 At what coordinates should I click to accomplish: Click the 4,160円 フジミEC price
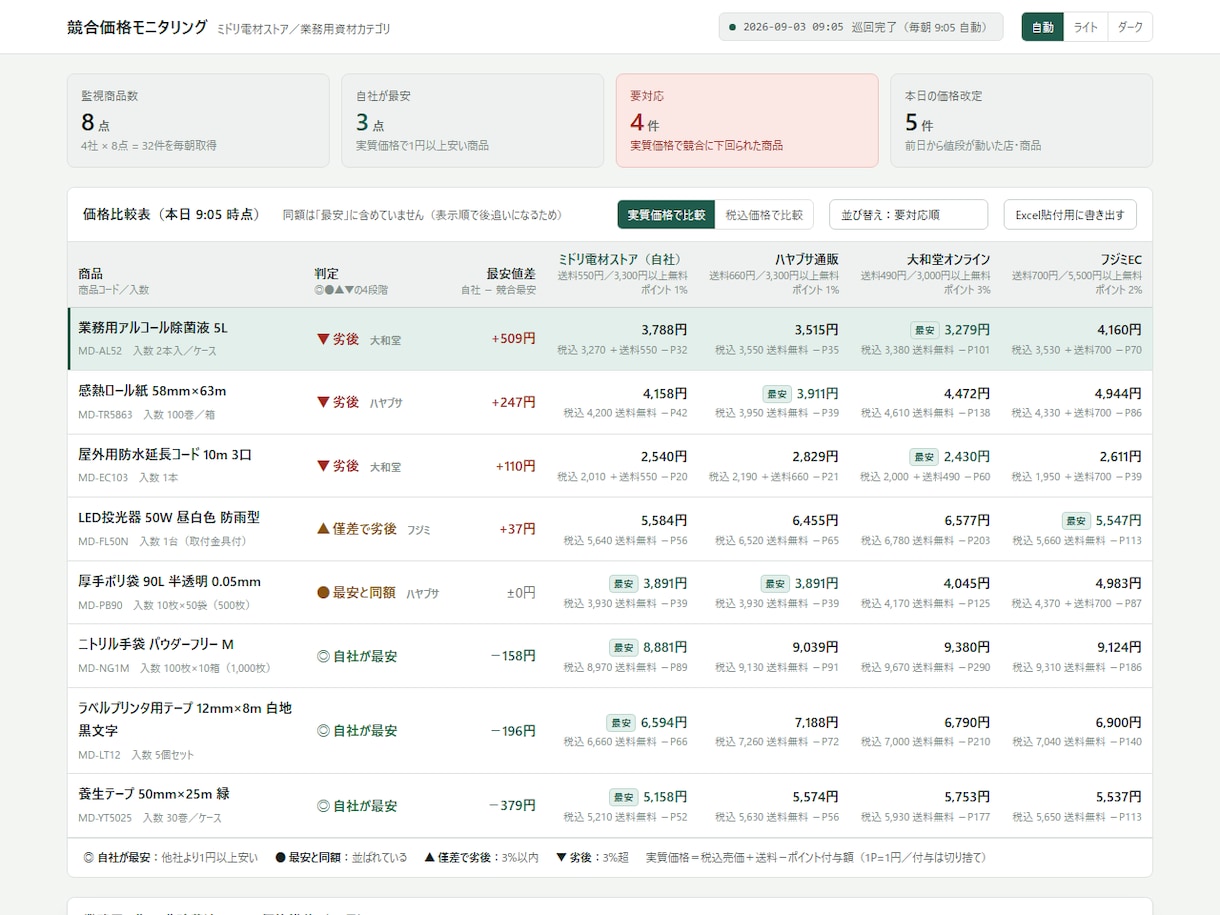[1118, 329]
